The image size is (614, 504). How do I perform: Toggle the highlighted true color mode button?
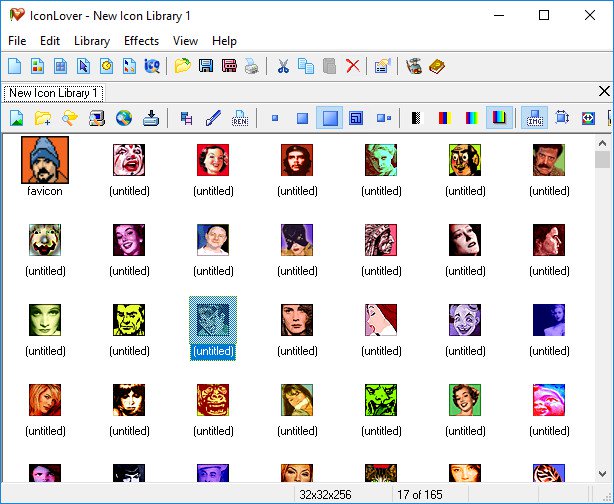click(499, 117)
